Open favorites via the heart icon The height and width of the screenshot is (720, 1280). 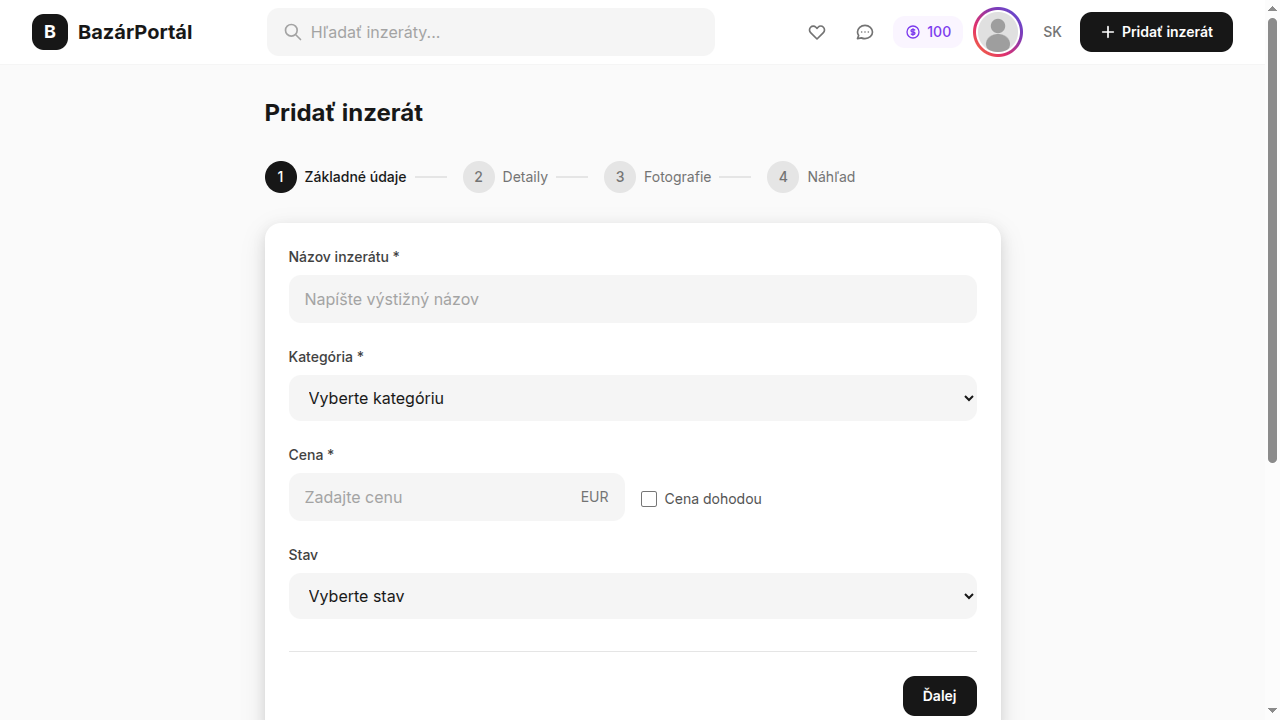tap(817, 32)
